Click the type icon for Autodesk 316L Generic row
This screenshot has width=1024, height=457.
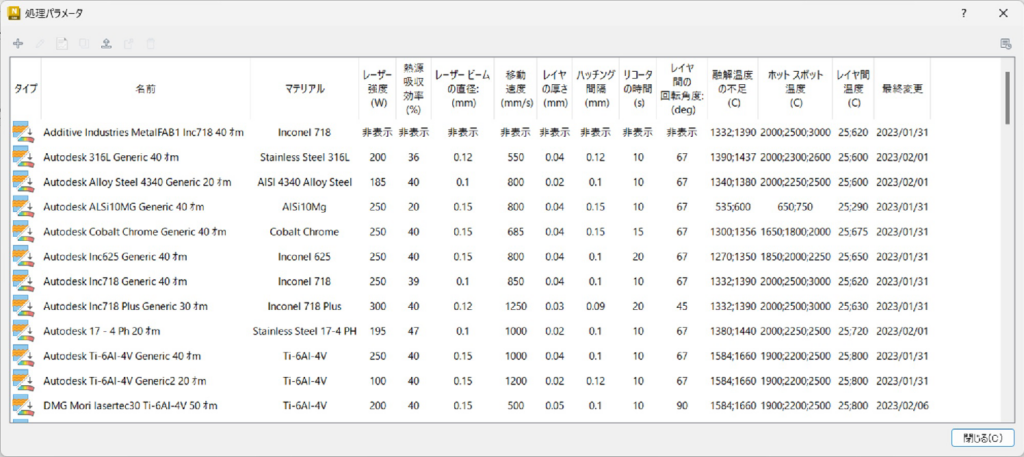[24, 157]
